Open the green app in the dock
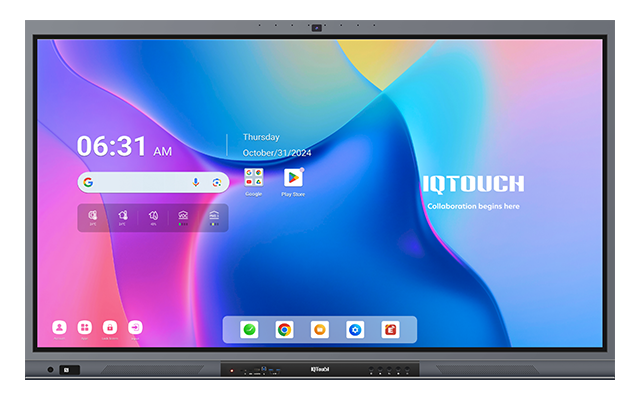This screenshot has width=640, height=400. [249, 329]
